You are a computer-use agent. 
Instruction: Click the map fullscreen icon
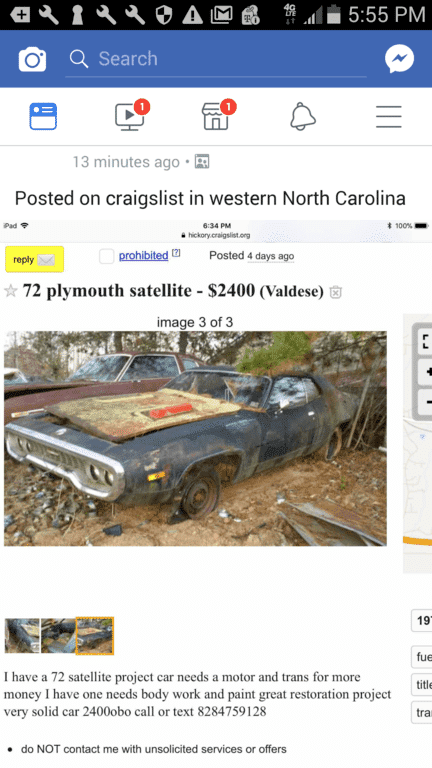click(424, 341)
